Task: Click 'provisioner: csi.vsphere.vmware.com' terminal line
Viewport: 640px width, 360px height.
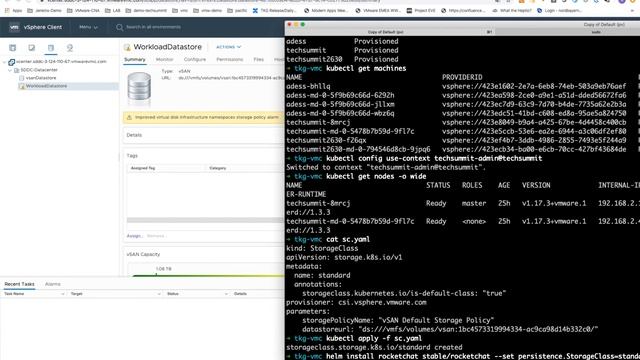Action: [356, 302]
